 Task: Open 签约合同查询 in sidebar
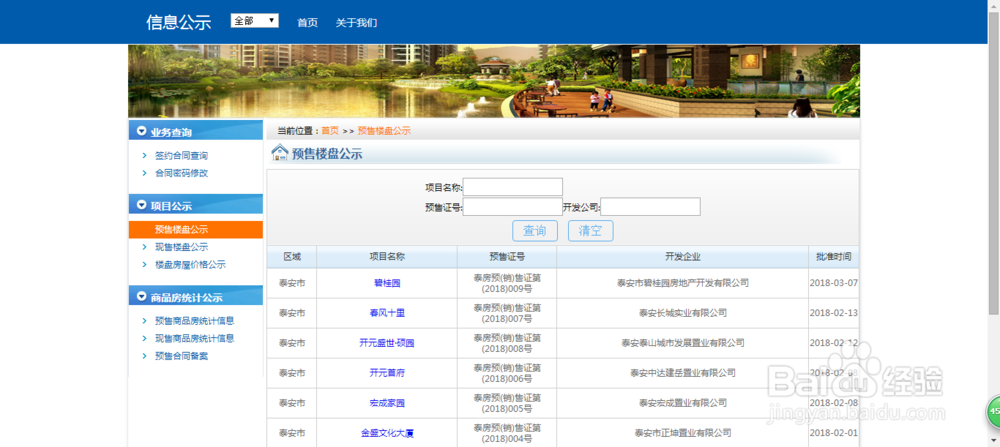(182, 156)
